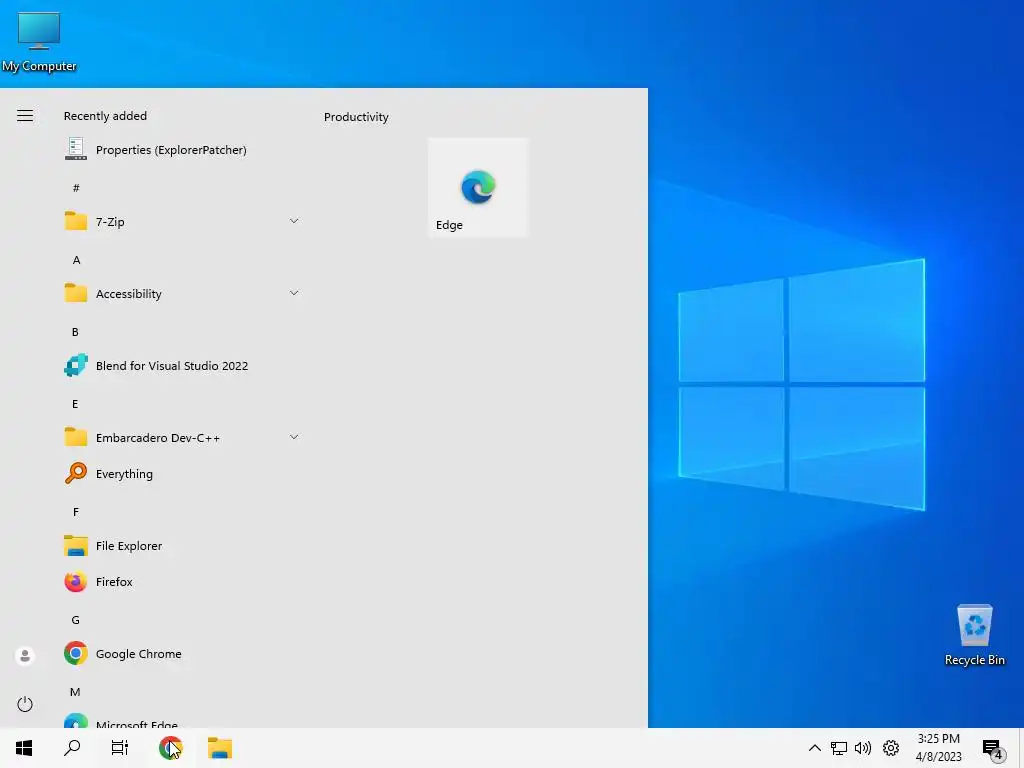Open the volume control tray icon

coord(863,748)
